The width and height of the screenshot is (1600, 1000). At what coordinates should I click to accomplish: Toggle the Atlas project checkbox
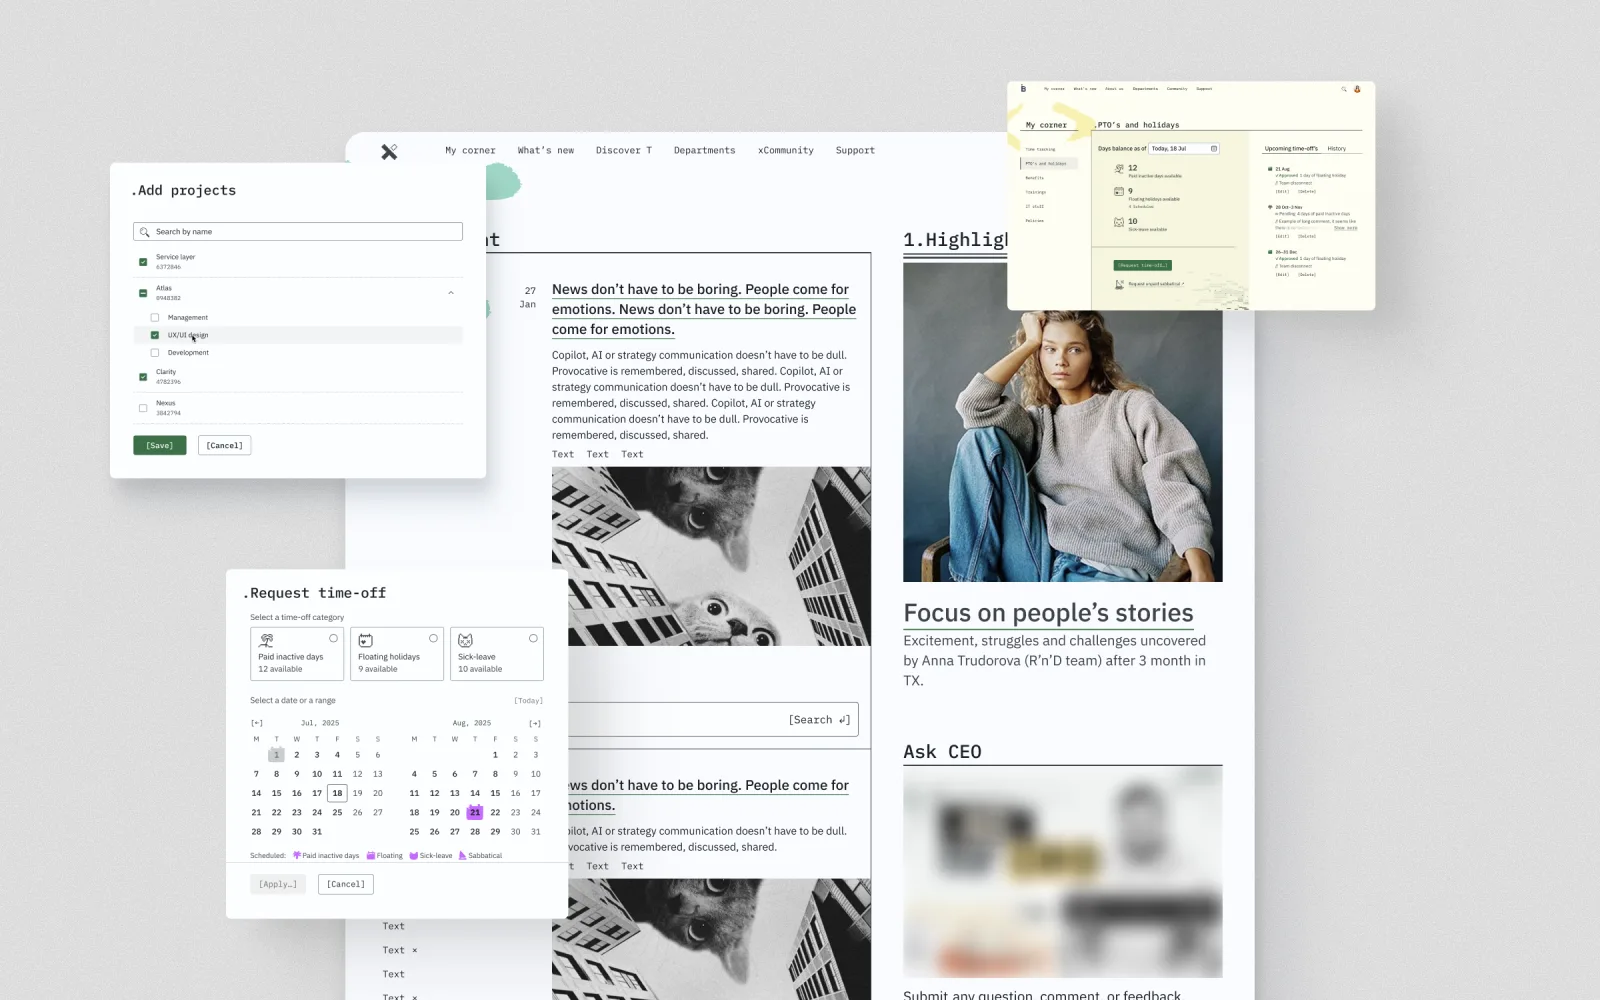click(143, 293)
